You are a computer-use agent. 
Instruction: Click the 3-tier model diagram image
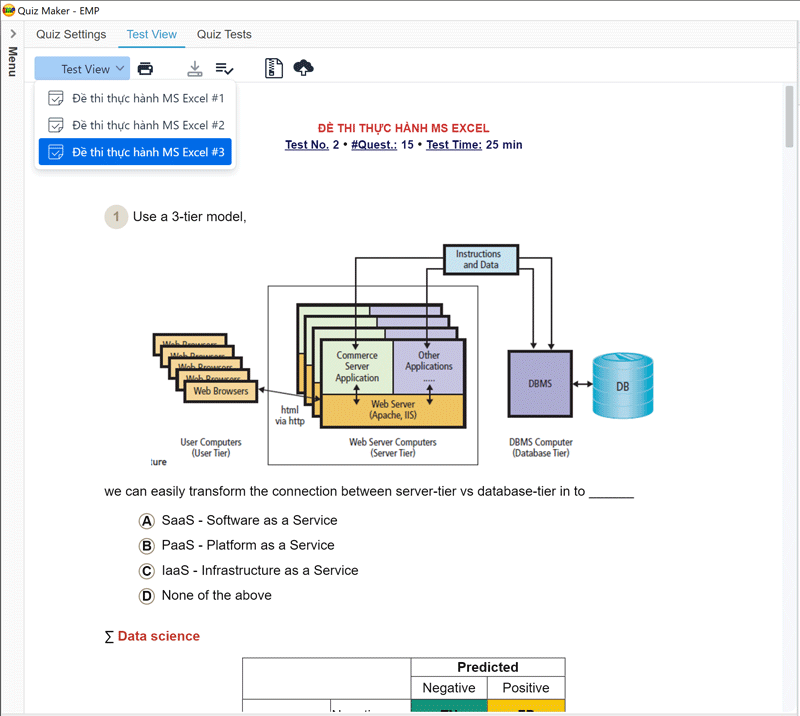[403, 356]
